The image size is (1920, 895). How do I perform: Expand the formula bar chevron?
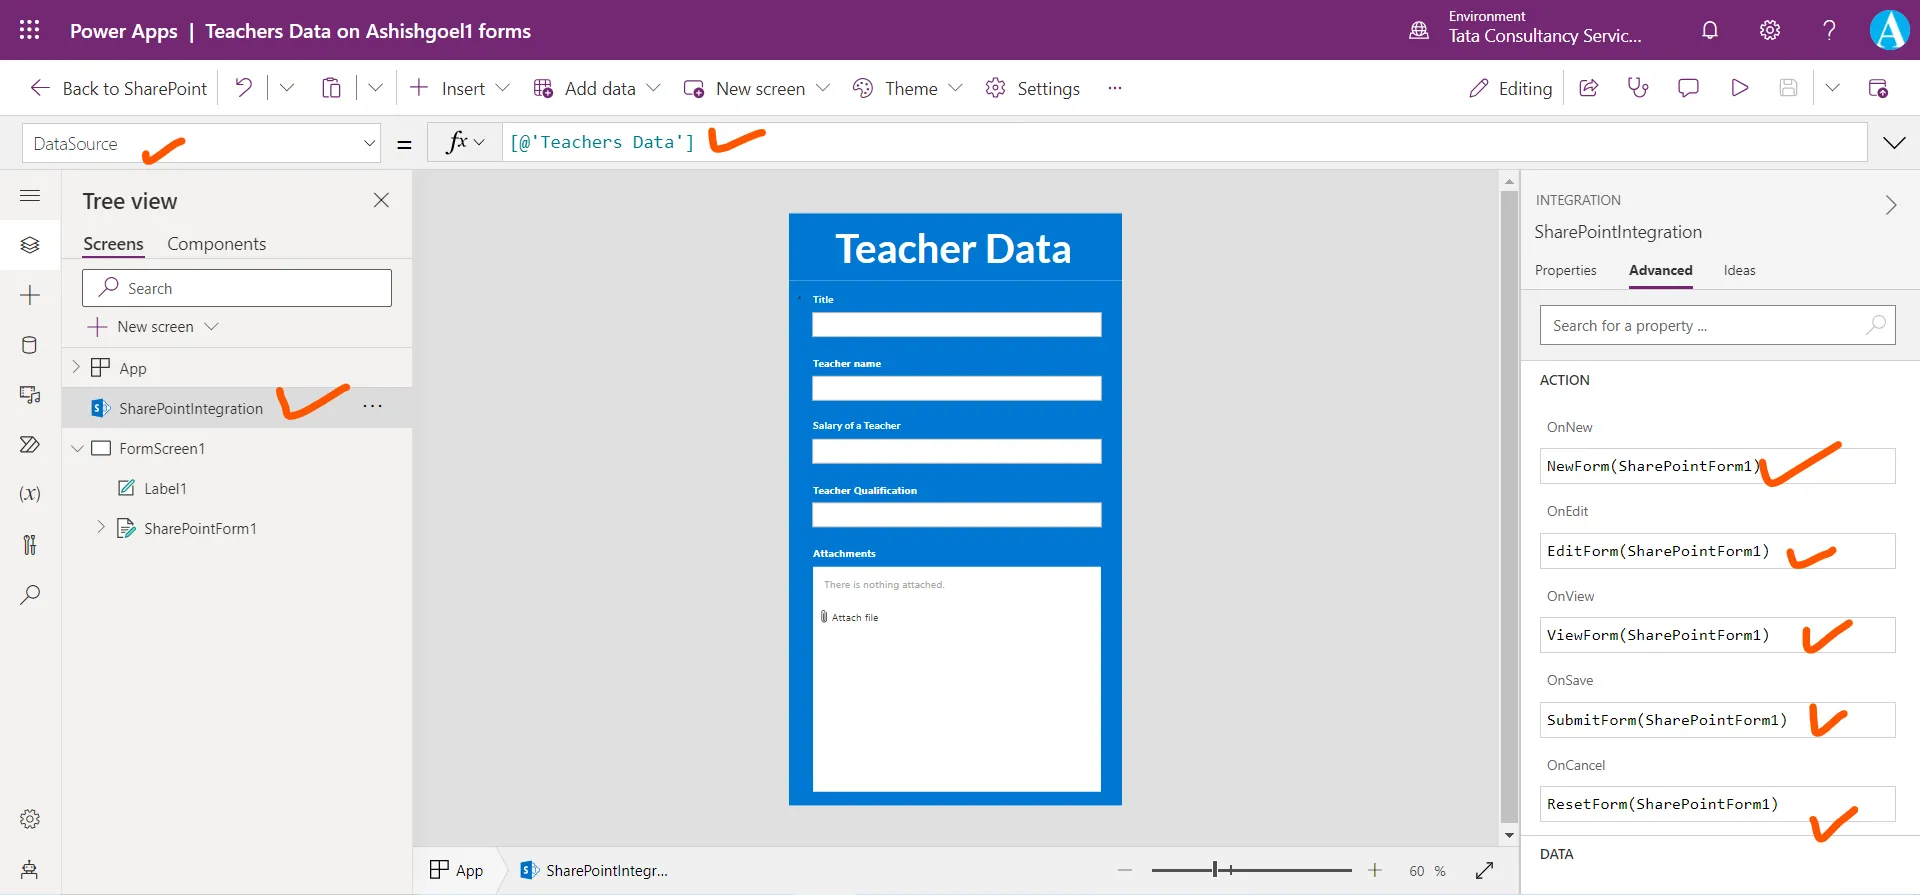[1894, 143]
